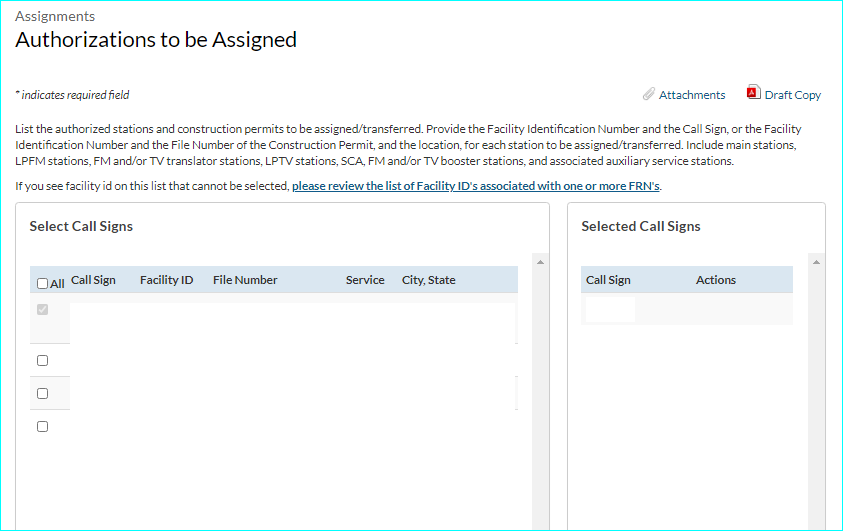
Task: Click the Service column header
Action: click(365, 280)
